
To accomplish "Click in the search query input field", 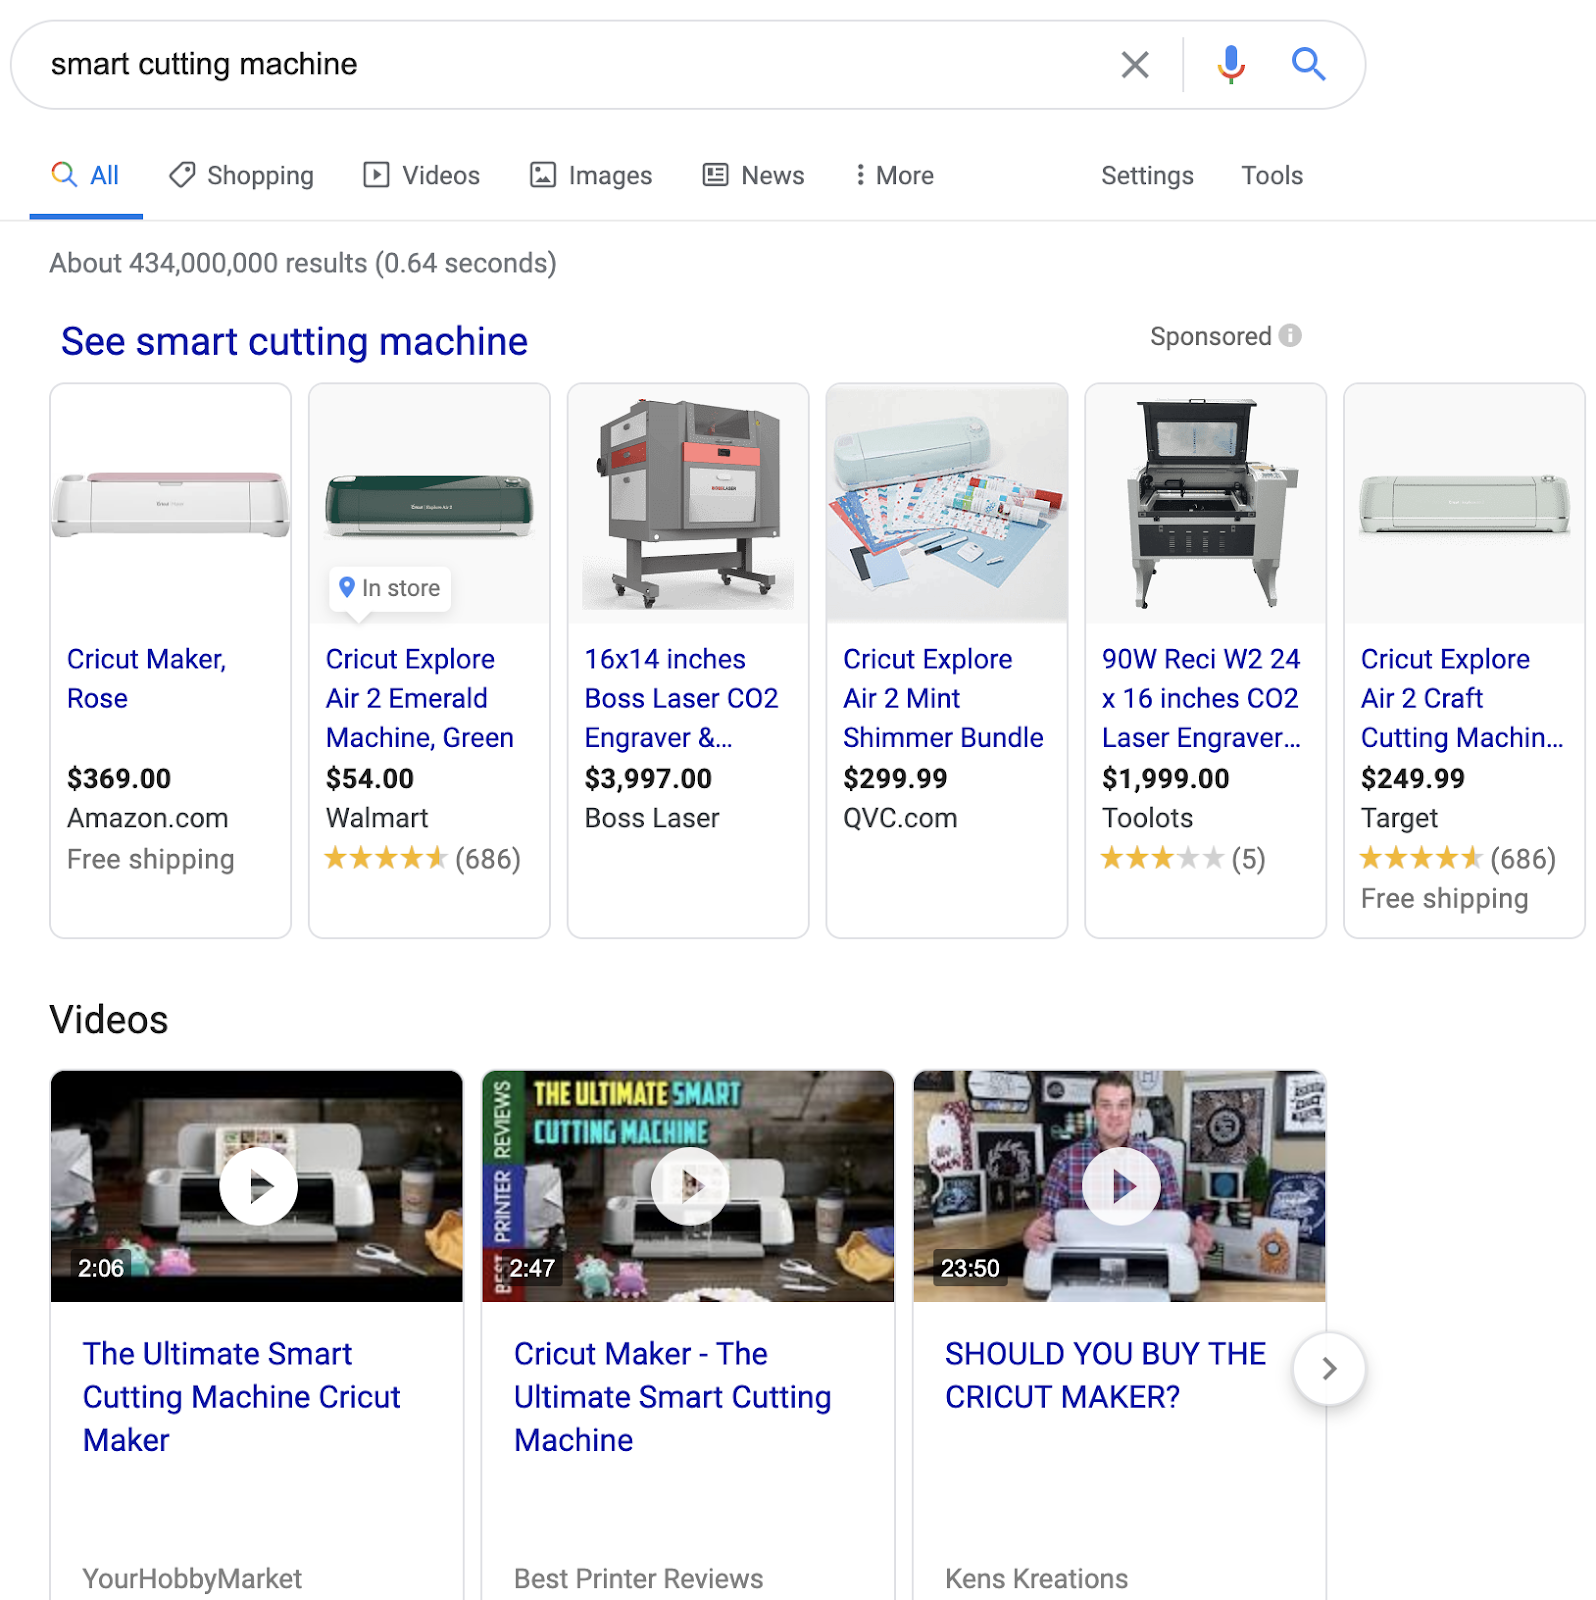I will coord(570,65).
